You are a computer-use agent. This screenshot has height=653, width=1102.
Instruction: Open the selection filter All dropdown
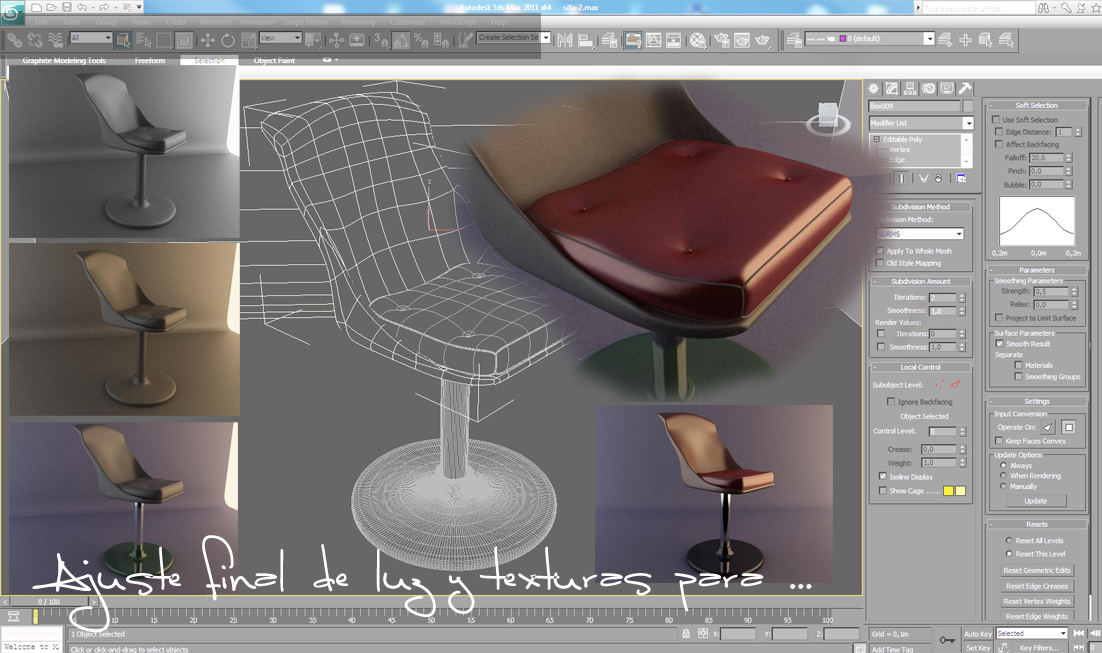pos(91,38)
